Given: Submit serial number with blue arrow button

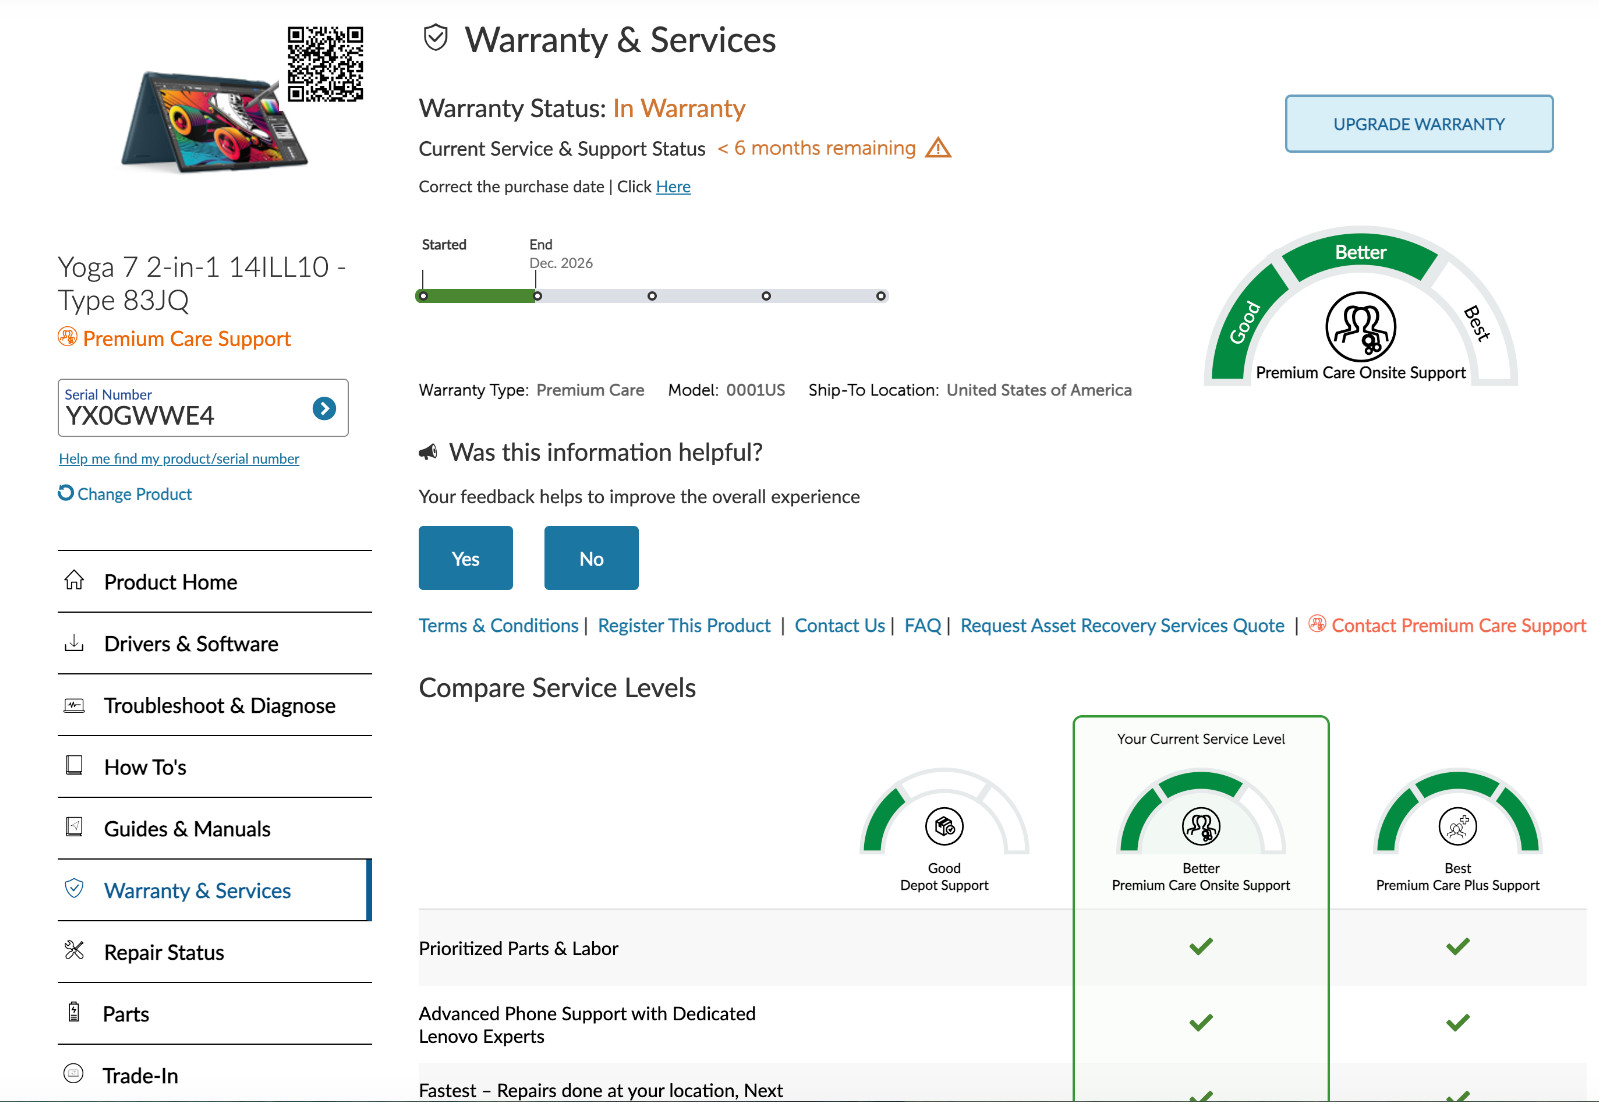Looking at the screenshot, I should click(x=324, y=408).
